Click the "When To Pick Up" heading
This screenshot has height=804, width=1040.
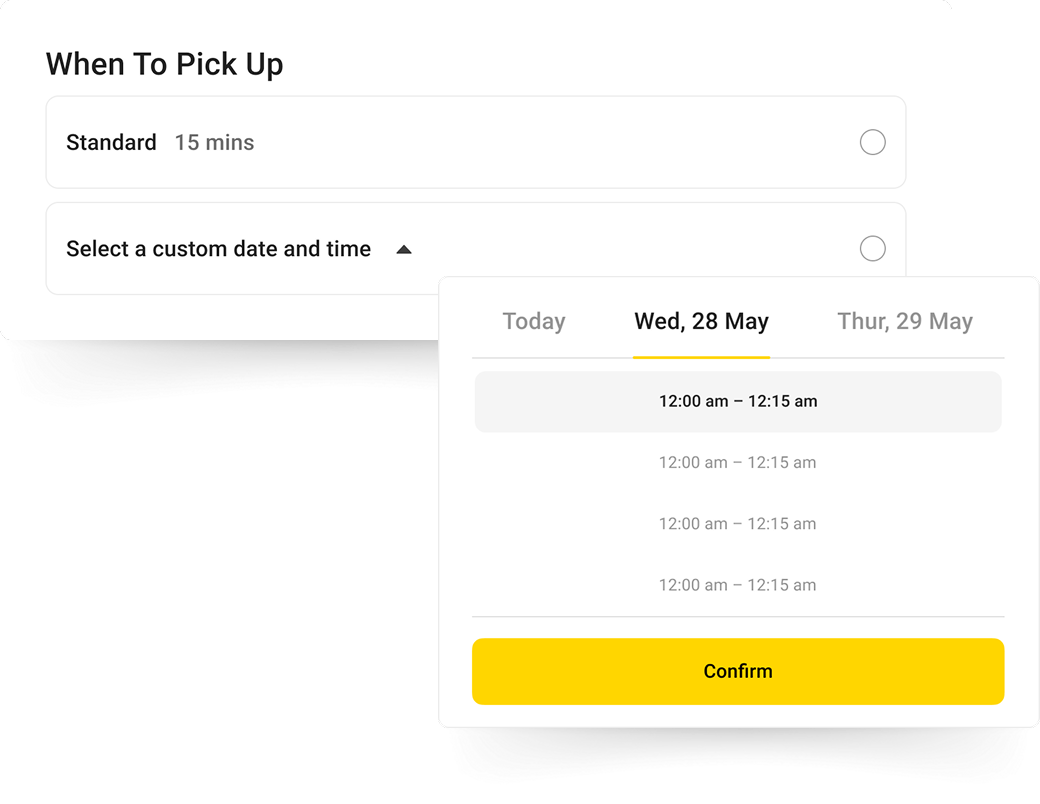pyautogui.click(x=165, y=65)
